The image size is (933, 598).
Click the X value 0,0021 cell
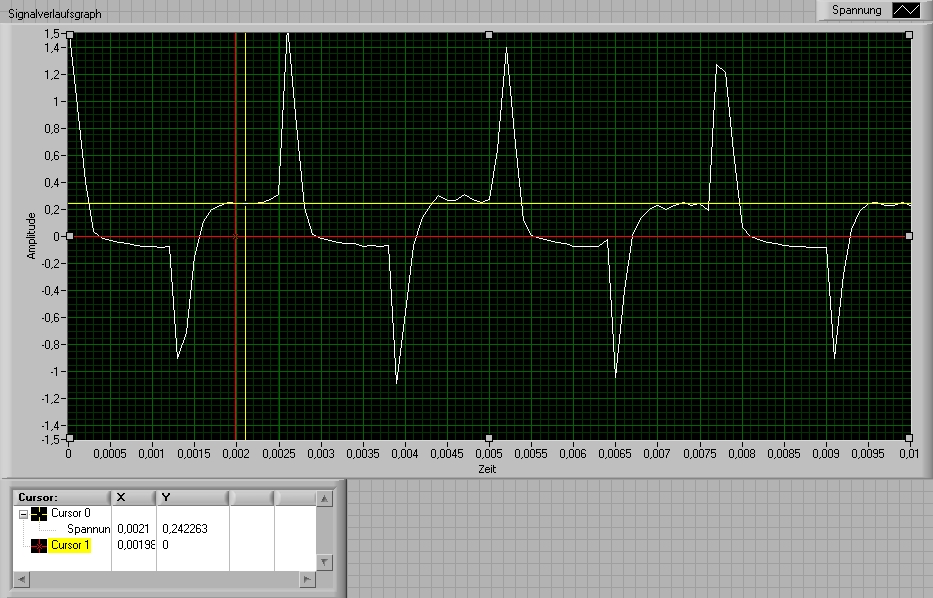point(133,529)
